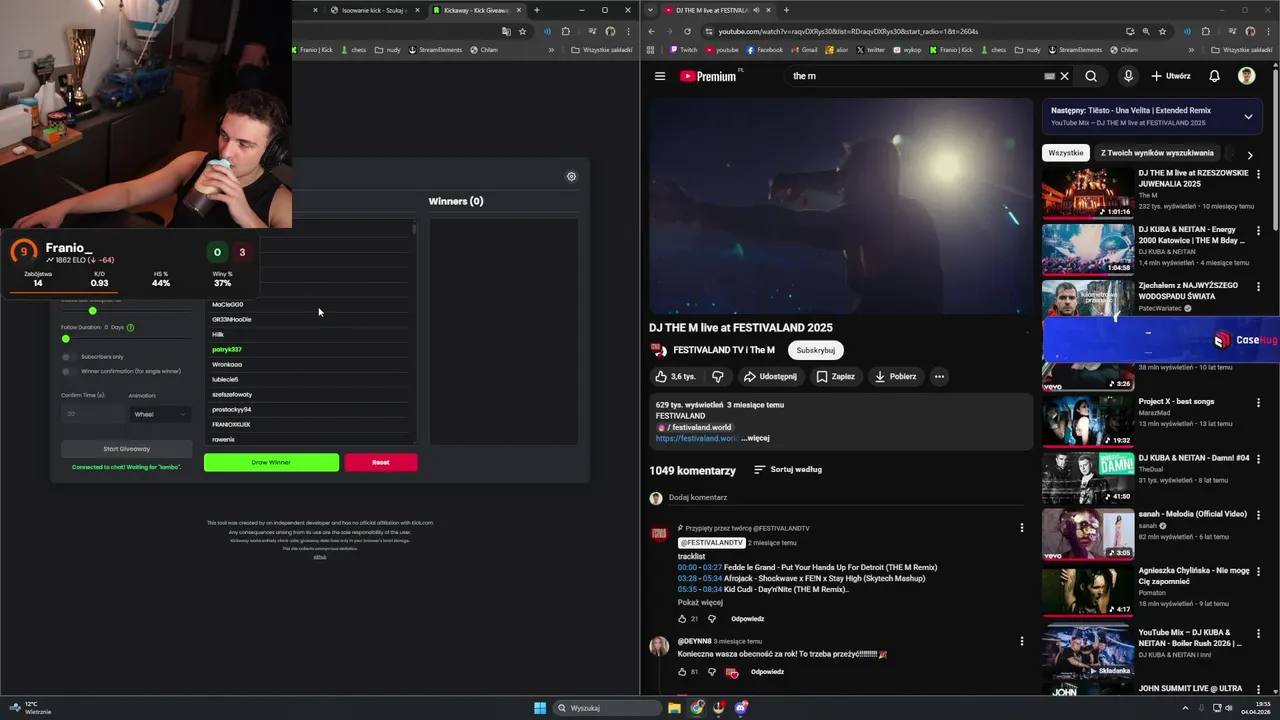
Task: Open Chrome menu in YouTube window
Action: tap(1268, 31)
